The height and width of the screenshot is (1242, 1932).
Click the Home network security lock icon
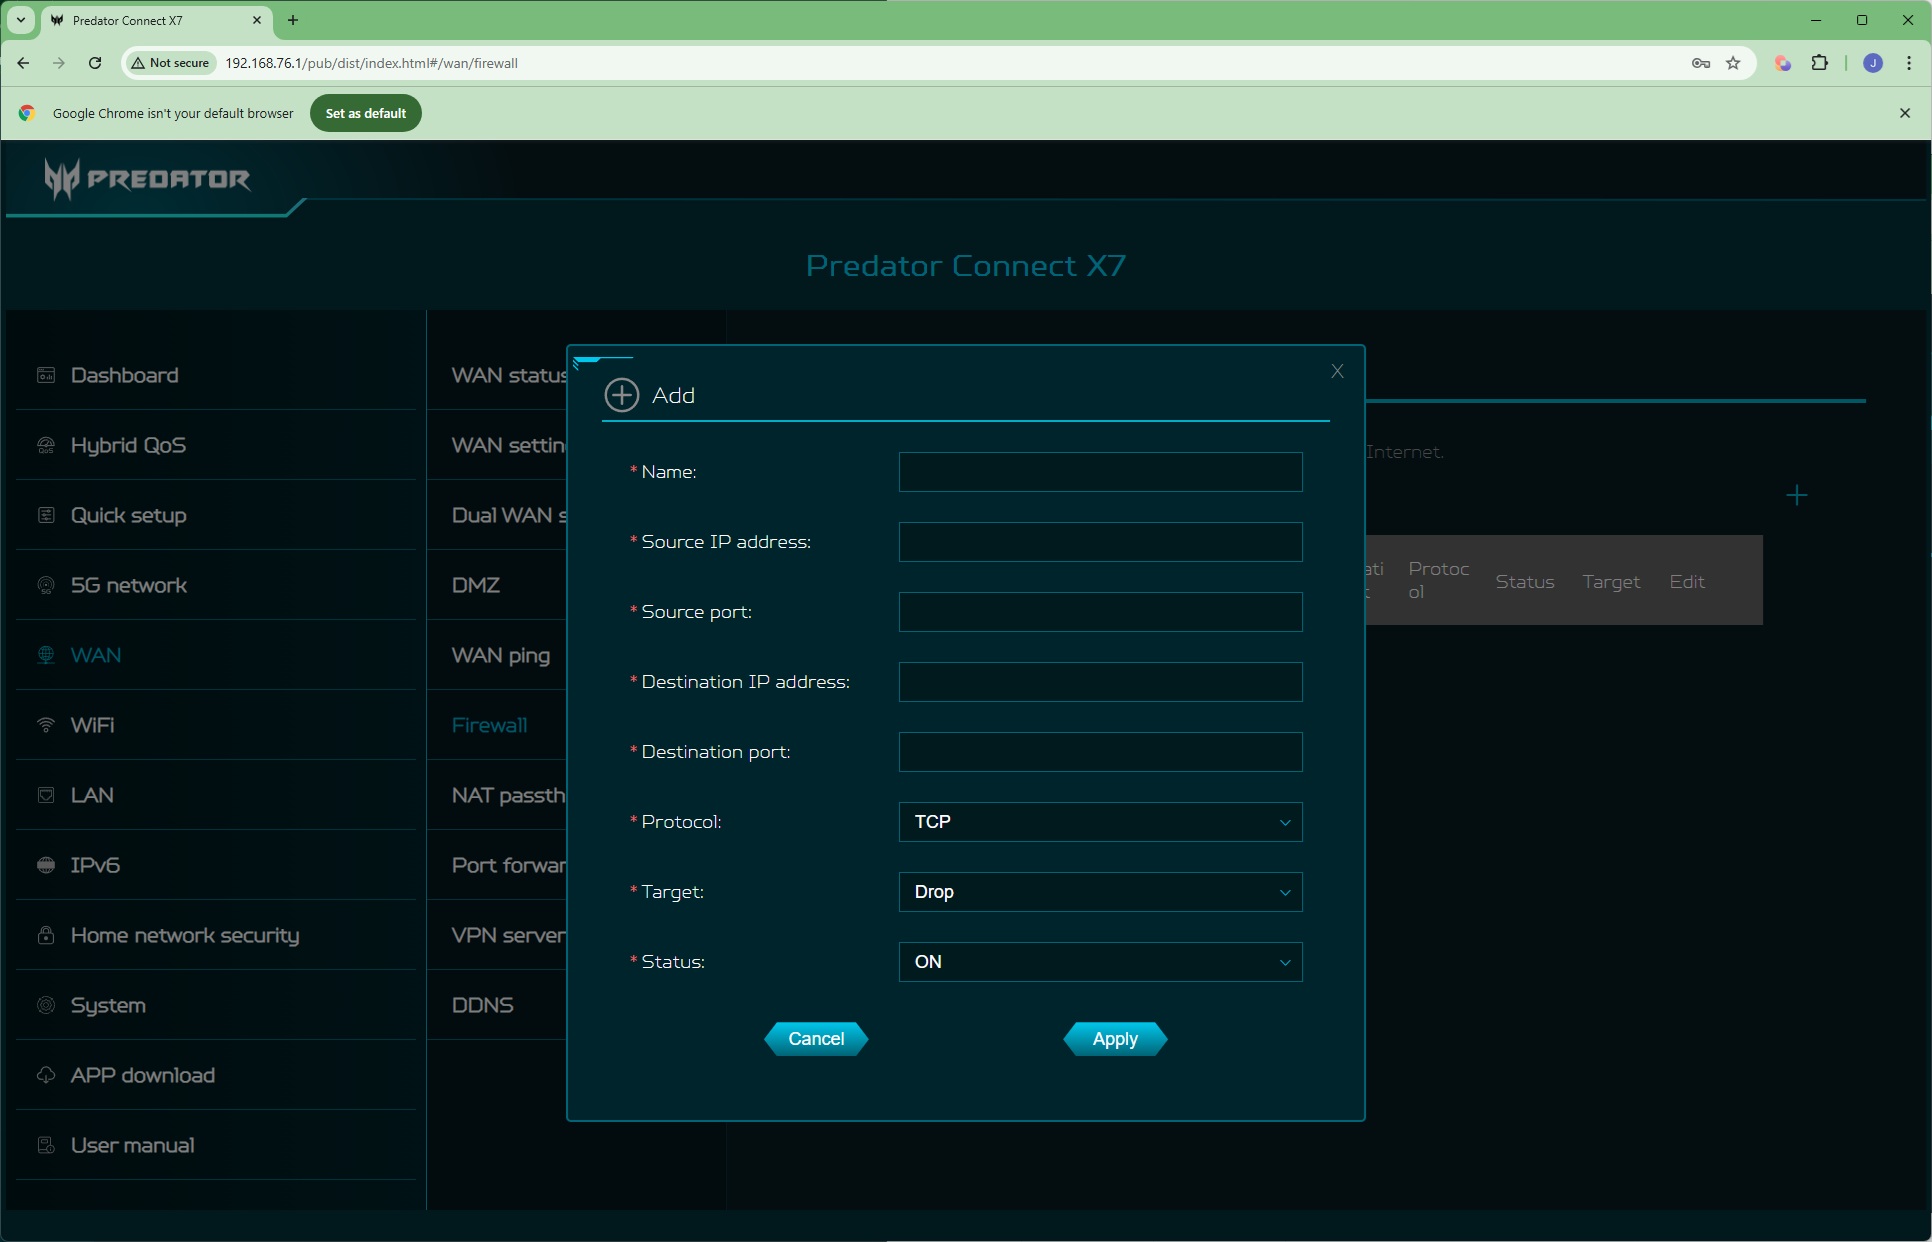pos(46,935)
